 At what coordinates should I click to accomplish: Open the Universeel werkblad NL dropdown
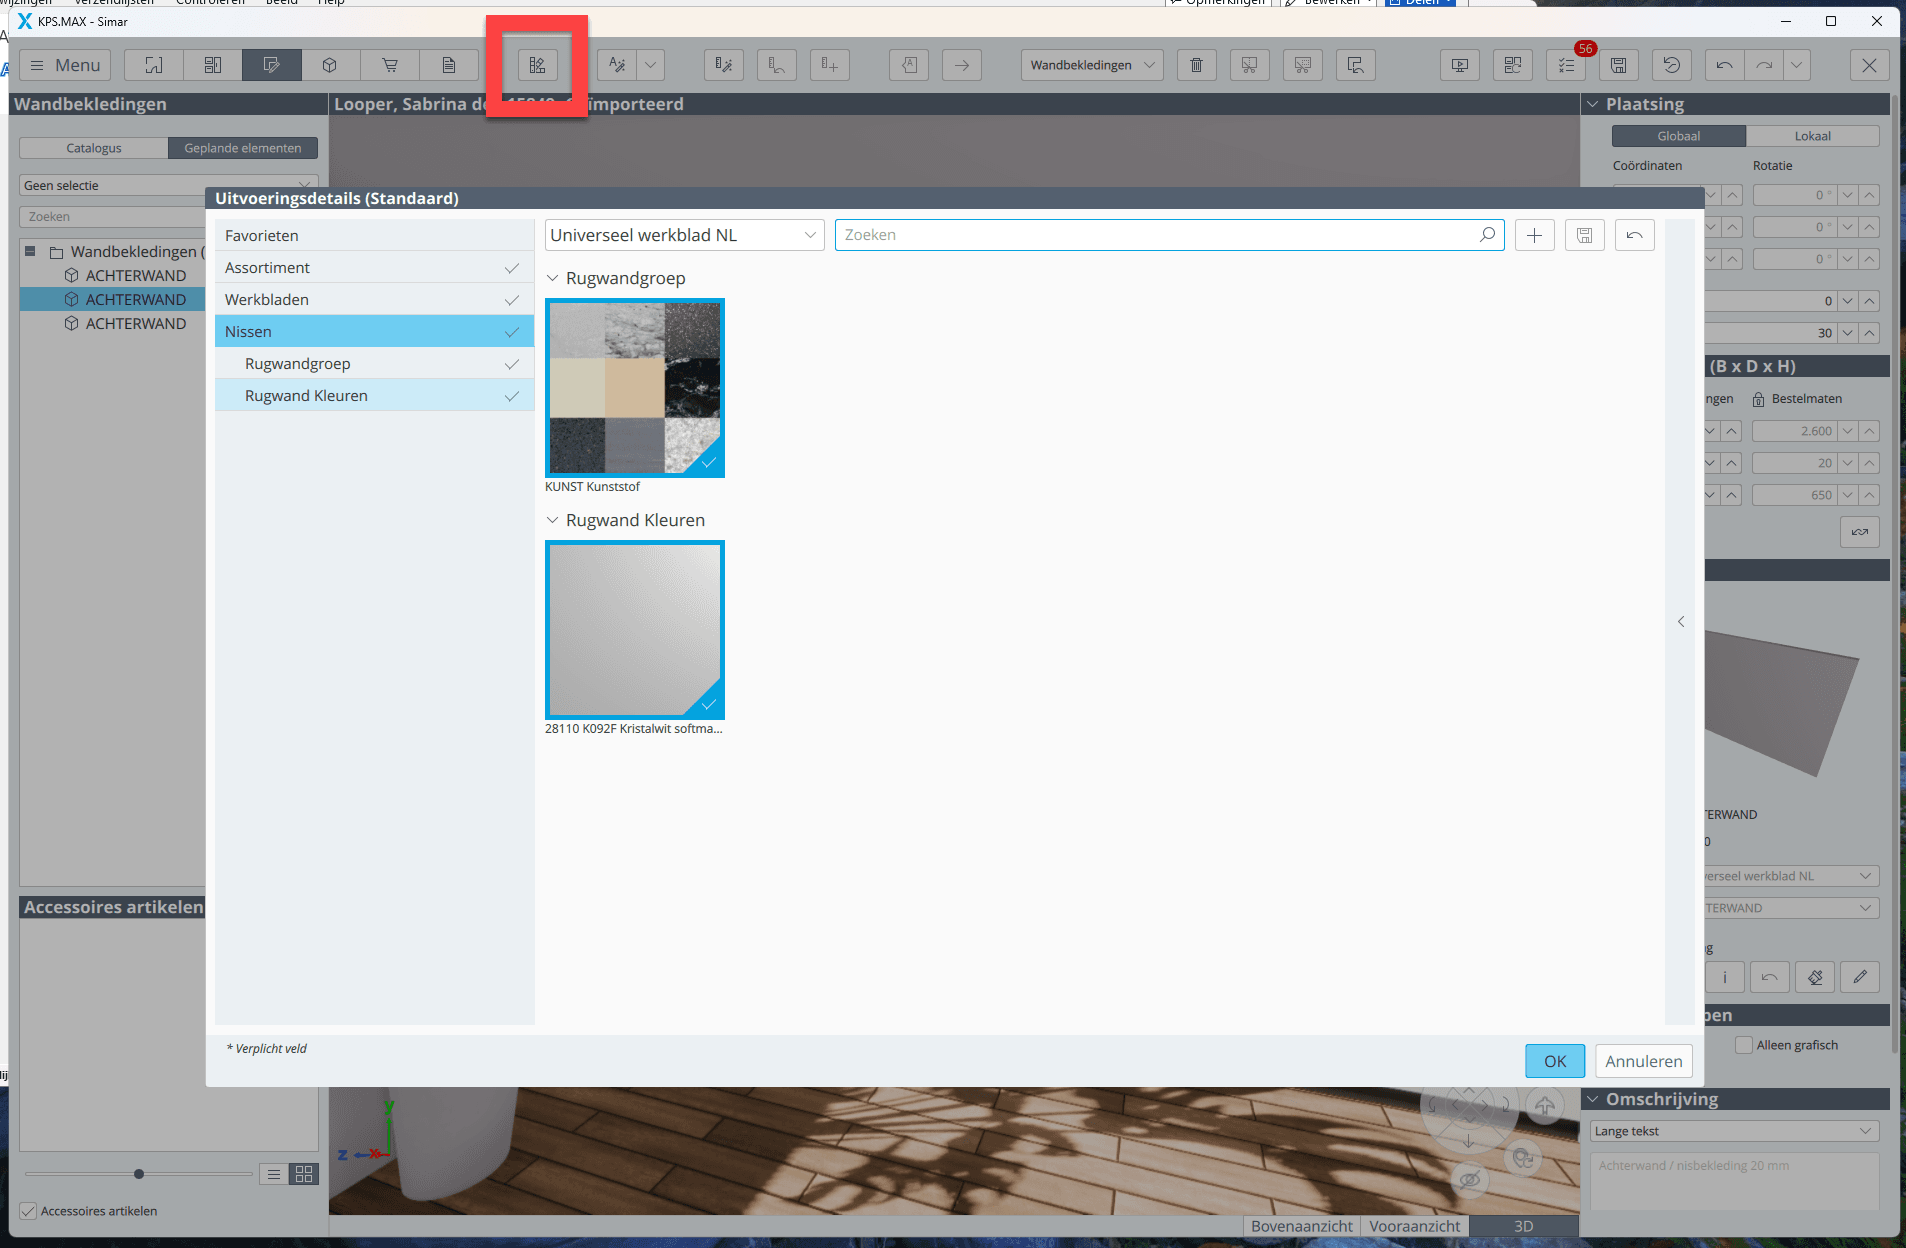pos(684,235)
